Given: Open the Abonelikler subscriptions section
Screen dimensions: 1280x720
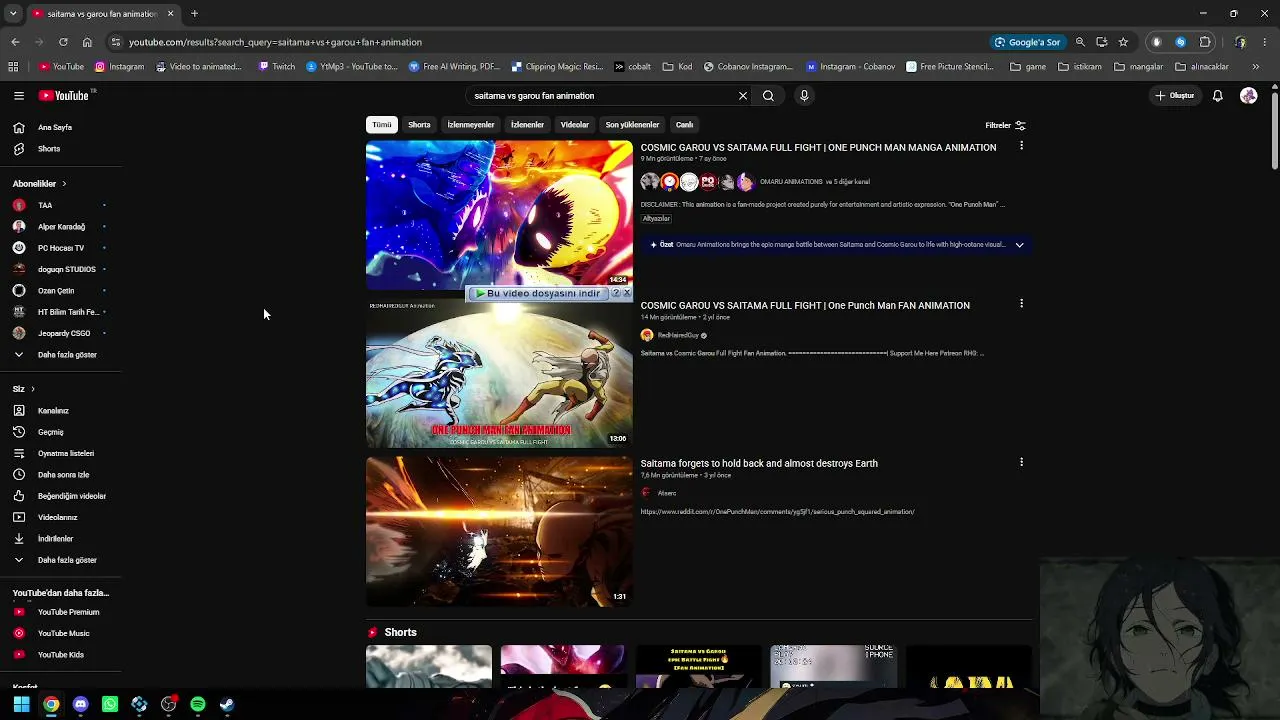Looking at the screenshot, I should (x=40, y=184).
